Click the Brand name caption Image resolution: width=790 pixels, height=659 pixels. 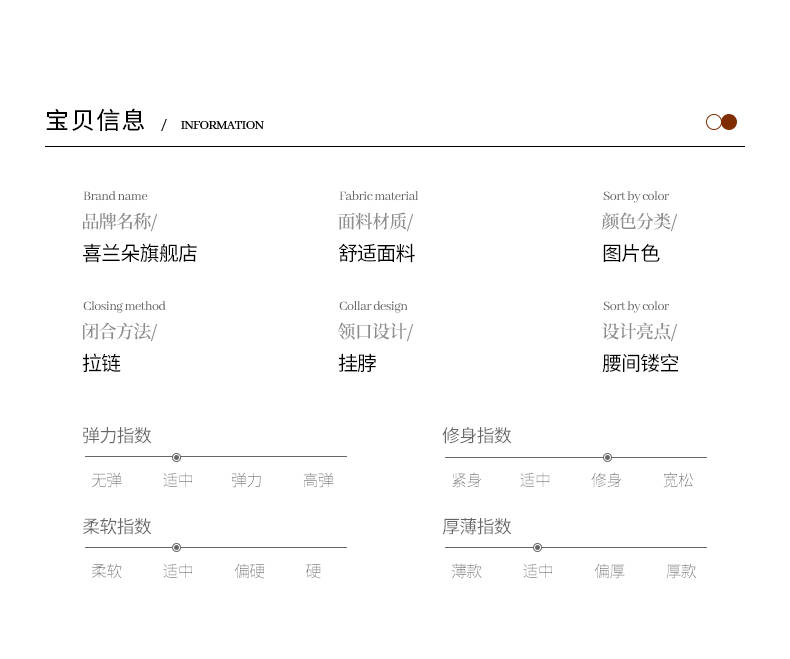pyautogui.click(x=115, y=195)
